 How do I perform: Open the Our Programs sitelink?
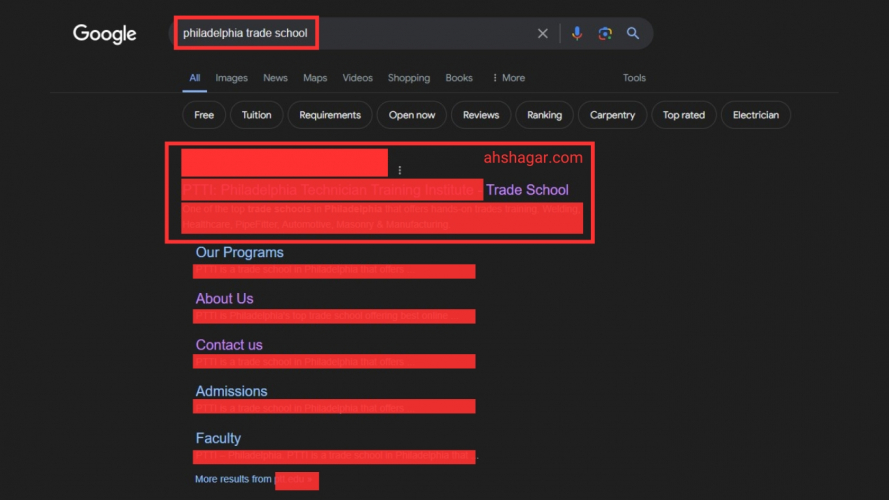pyautogui.click(x=239, y=252)
